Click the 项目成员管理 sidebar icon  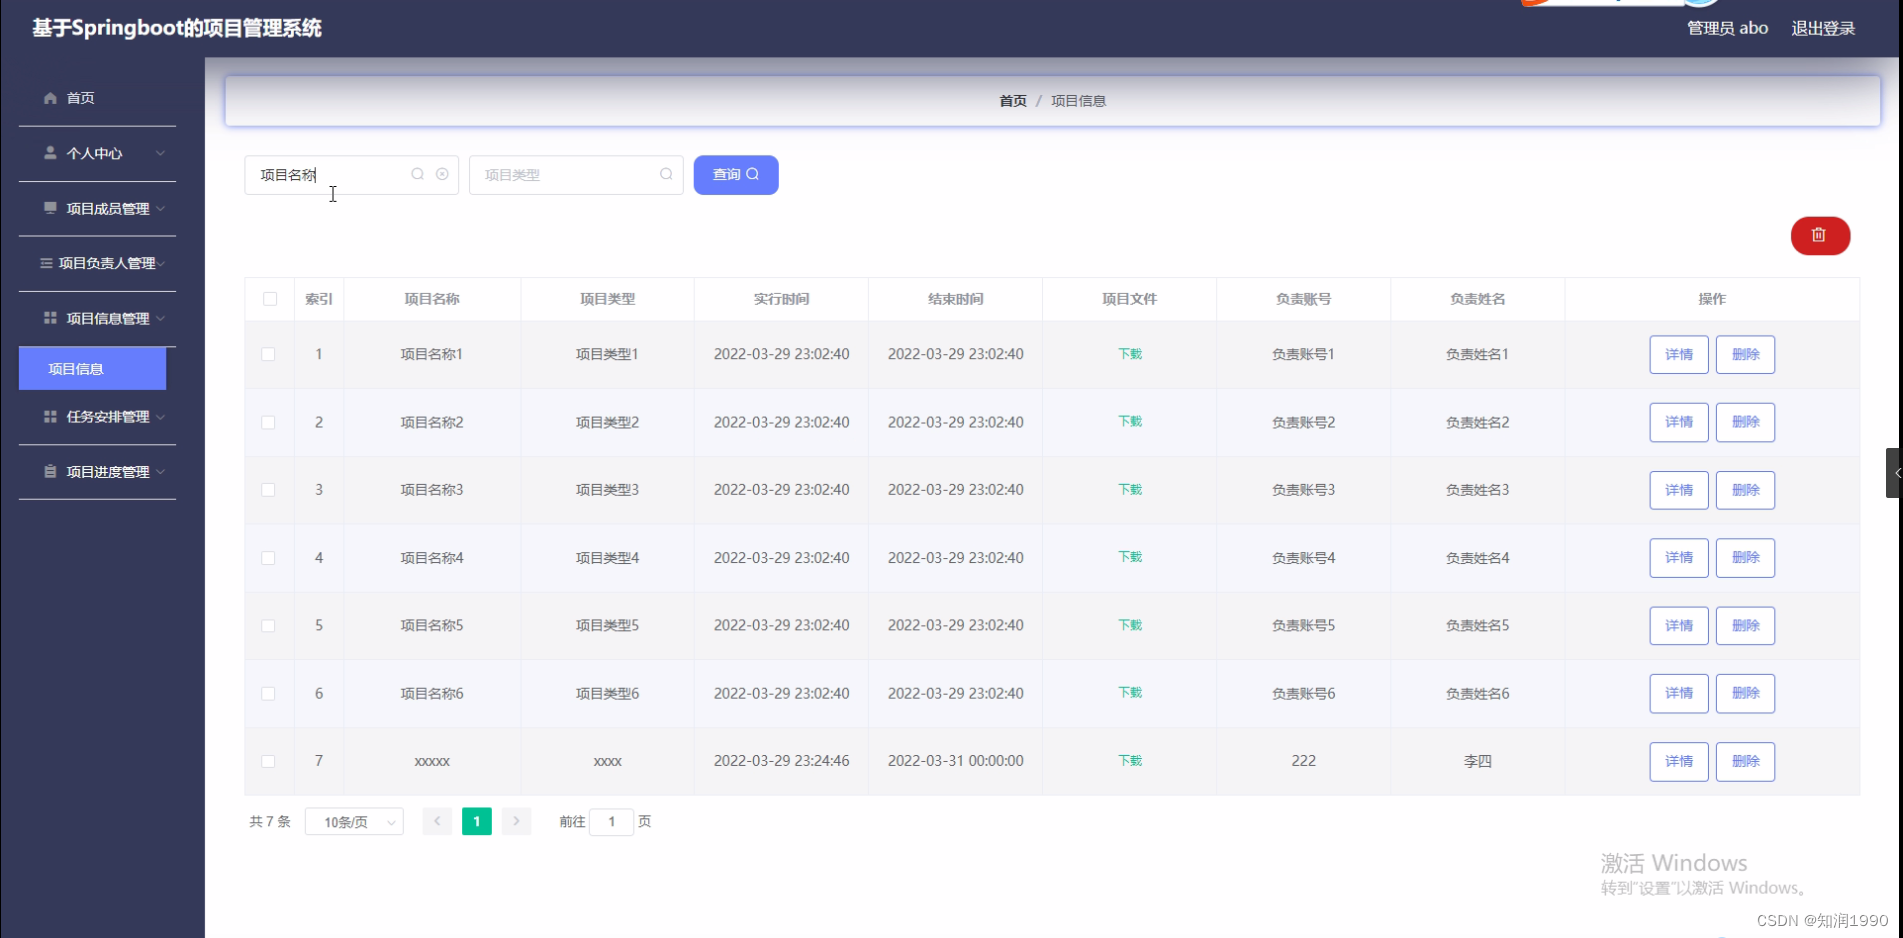click(50, 208)
